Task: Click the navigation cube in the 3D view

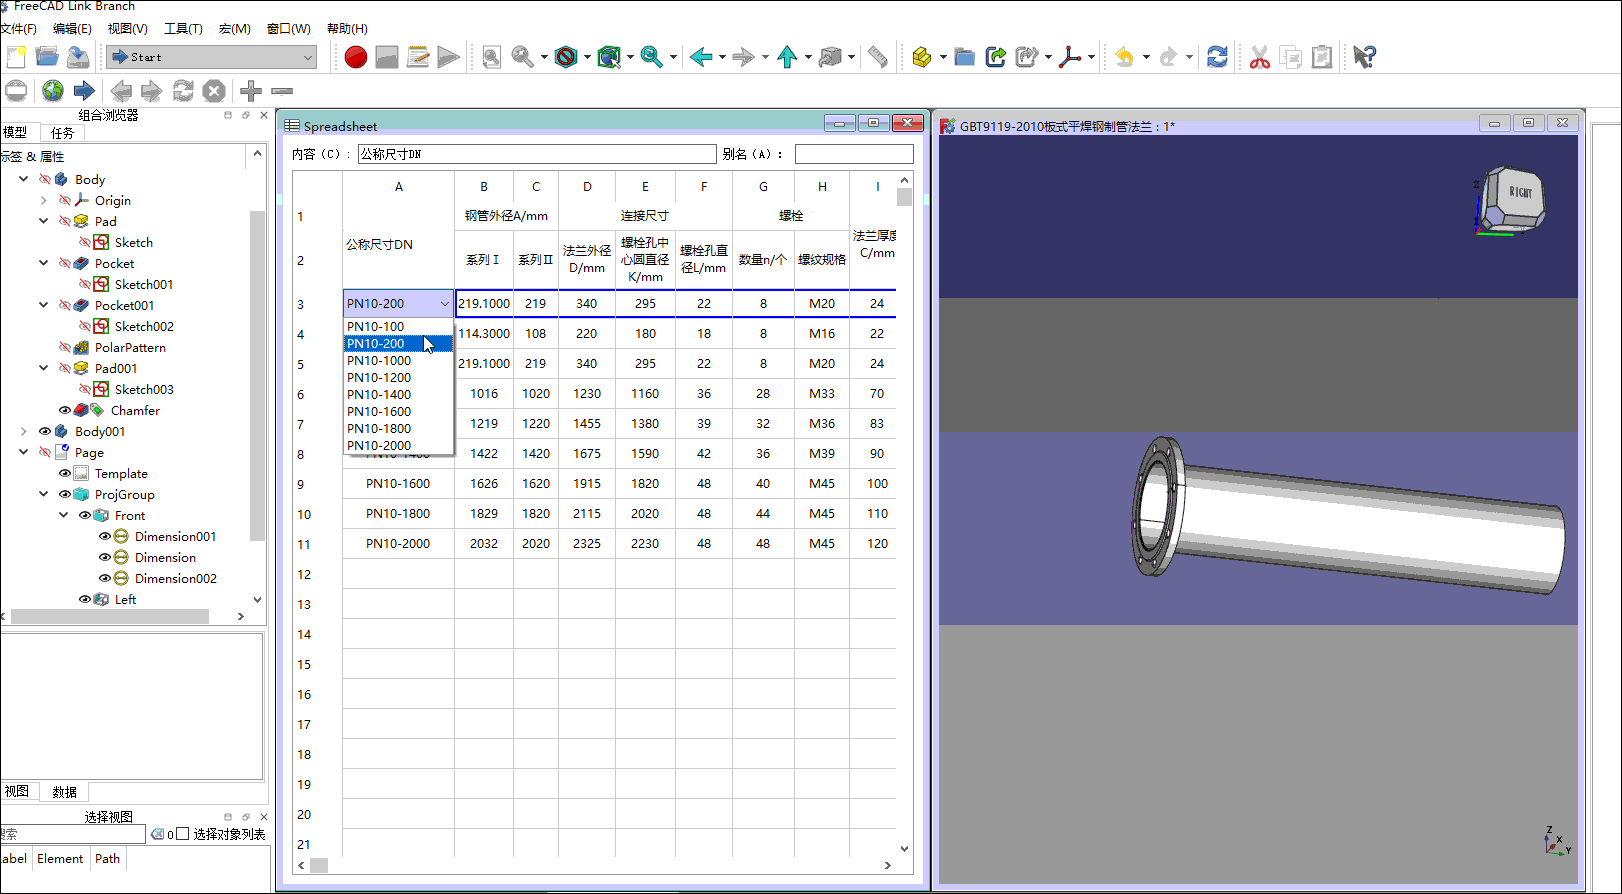Action: 1512,199
